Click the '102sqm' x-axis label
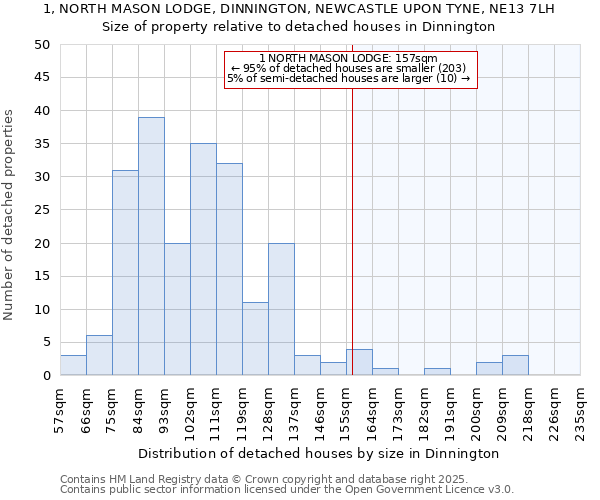600x500 pixels. click(x=189, y=414)
